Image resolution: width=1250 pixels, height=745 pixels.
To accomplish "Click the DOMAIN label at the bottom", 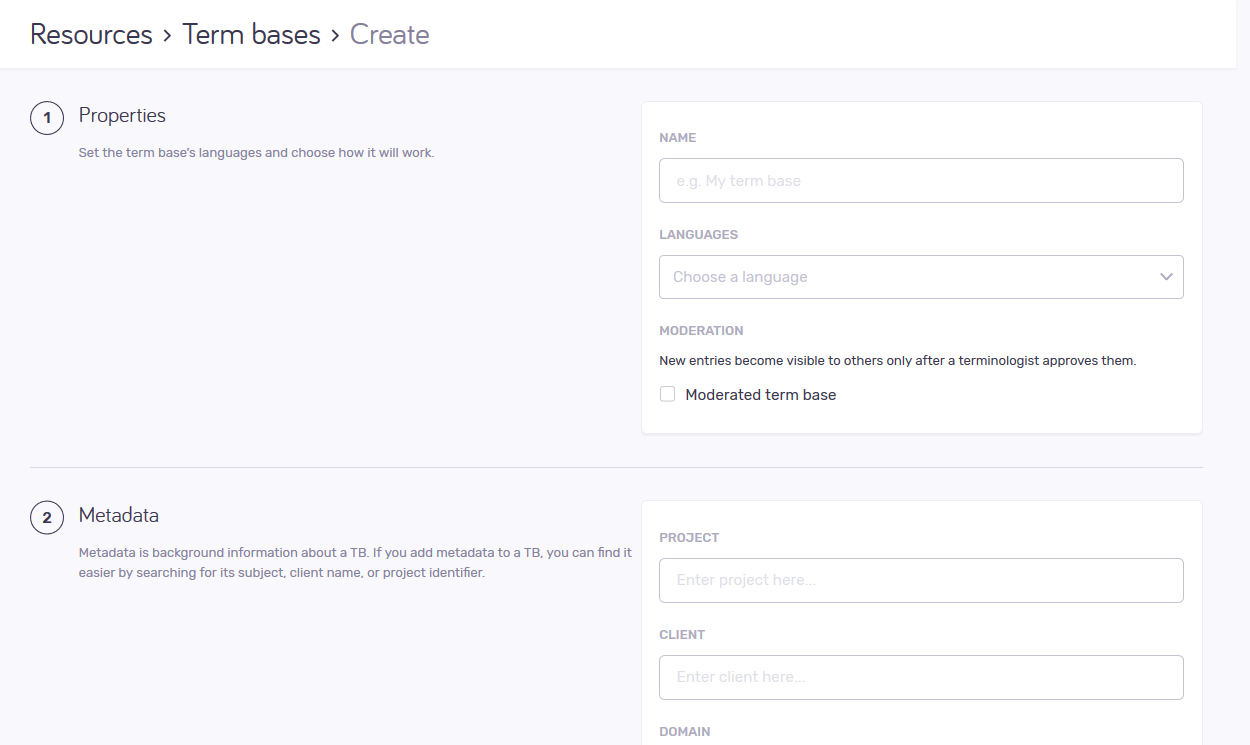I will (x=685, y=731).
